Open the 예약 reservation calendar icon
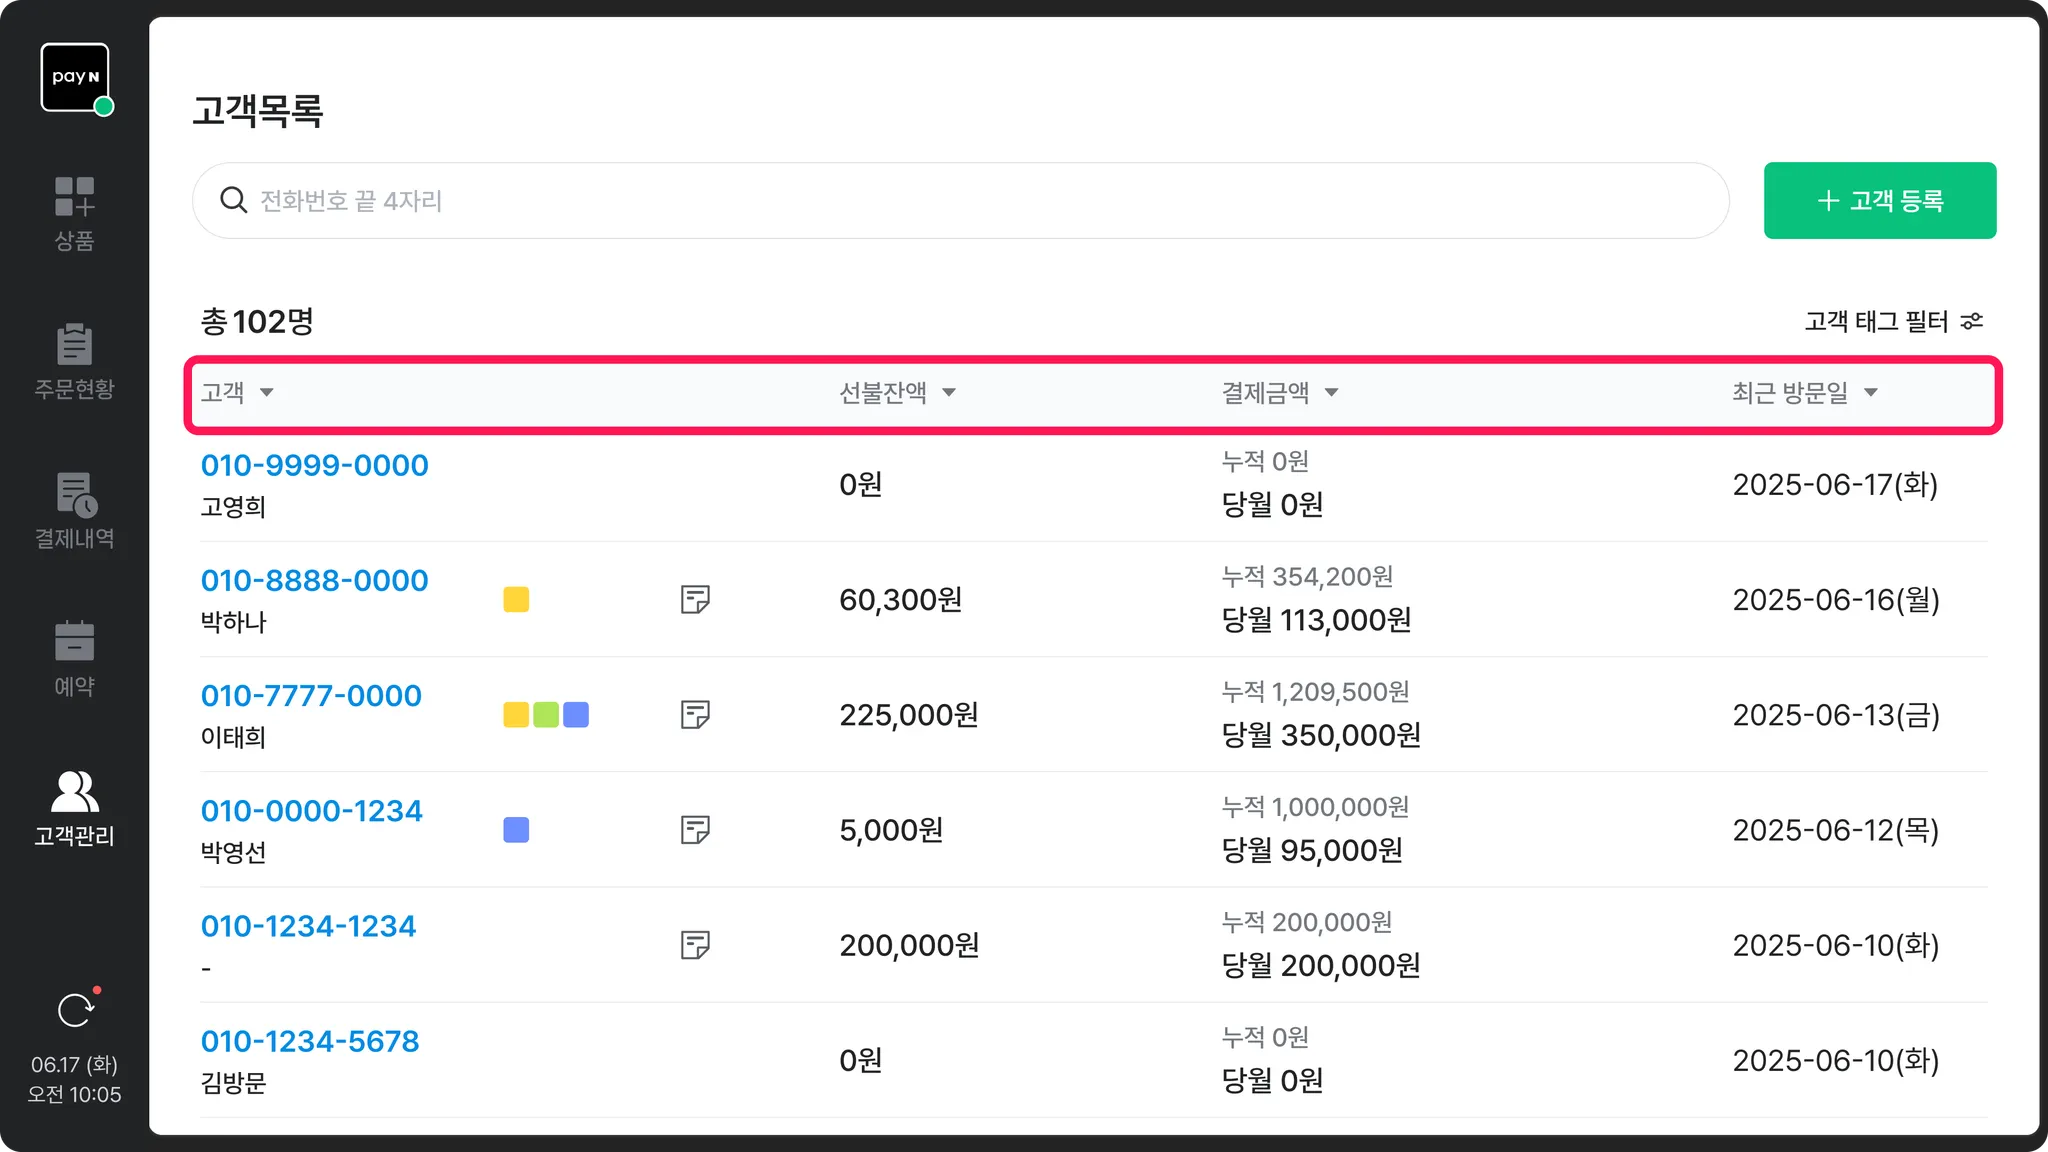The height and width of the screenshot is (1152, 2048). [x=74, y=642]
